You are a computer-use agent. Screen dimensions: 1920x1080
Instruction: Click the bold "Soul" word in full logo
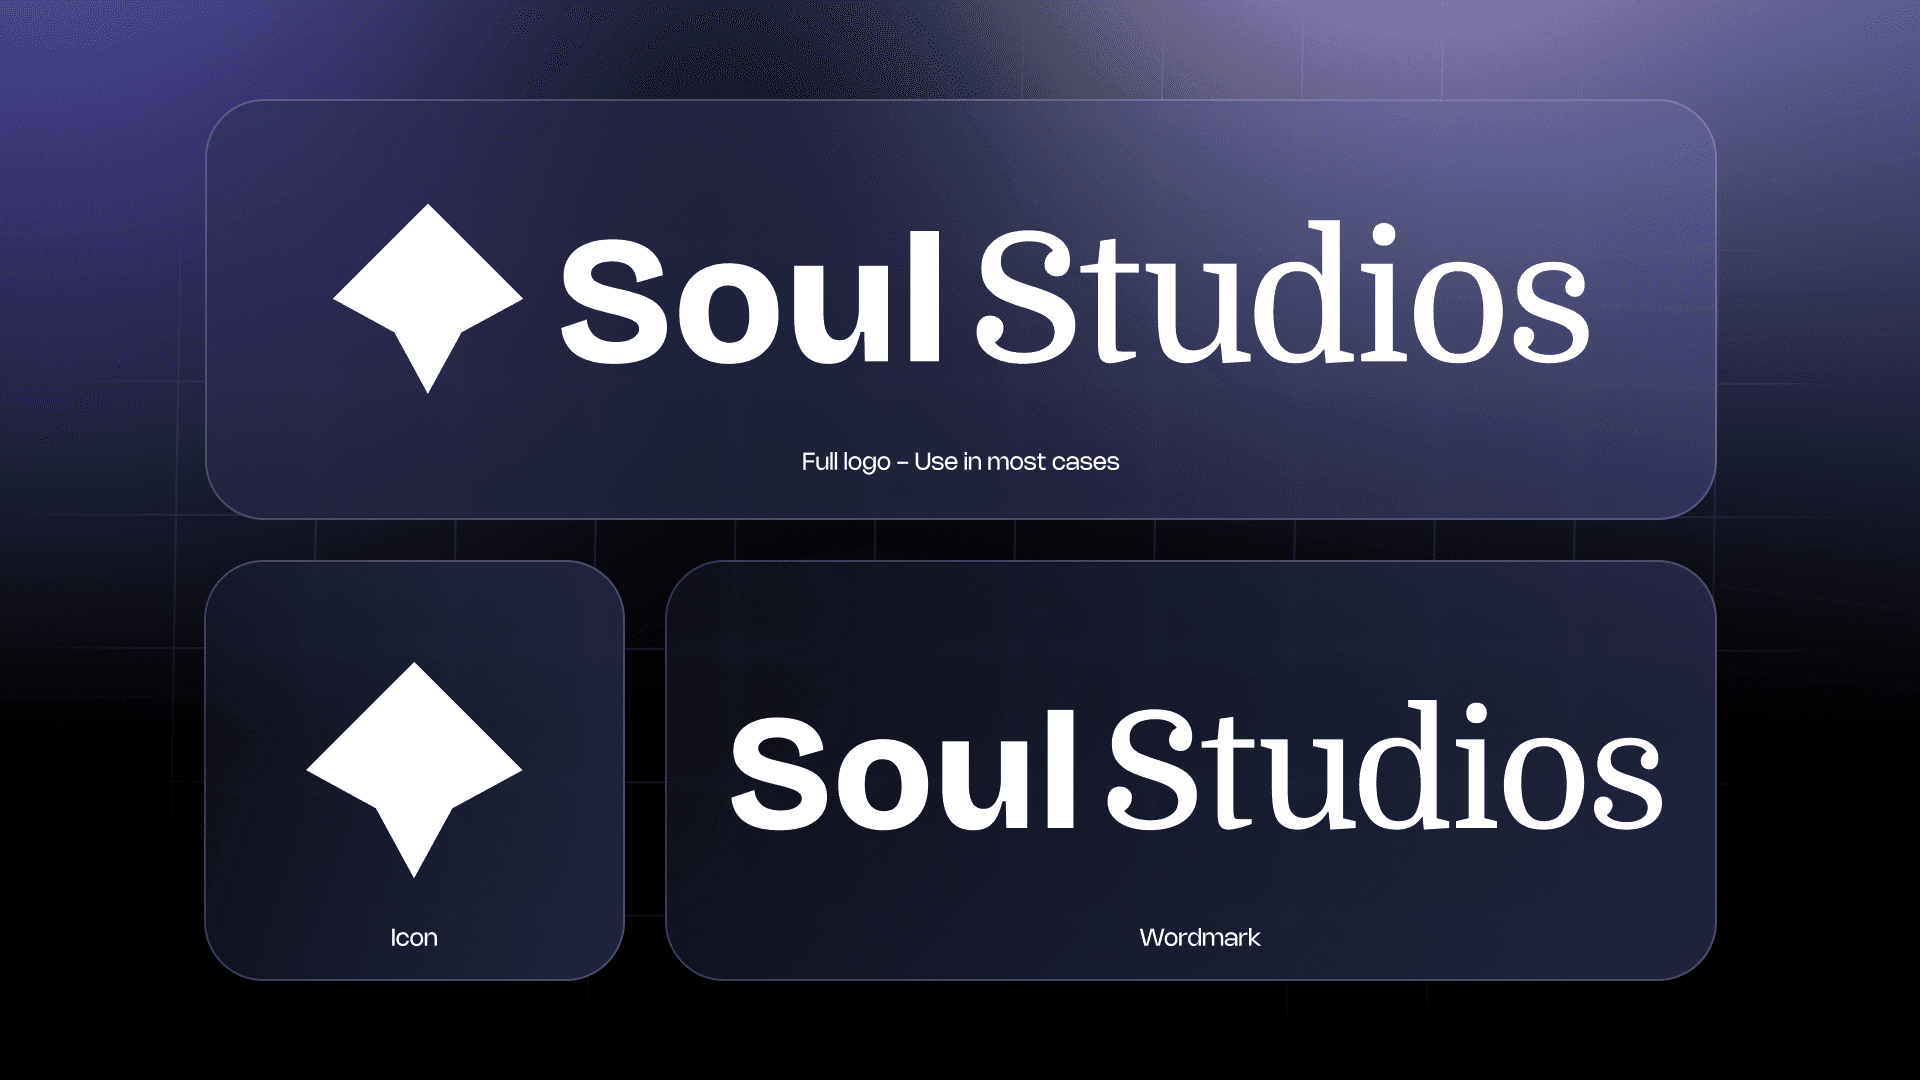[751, 299]
